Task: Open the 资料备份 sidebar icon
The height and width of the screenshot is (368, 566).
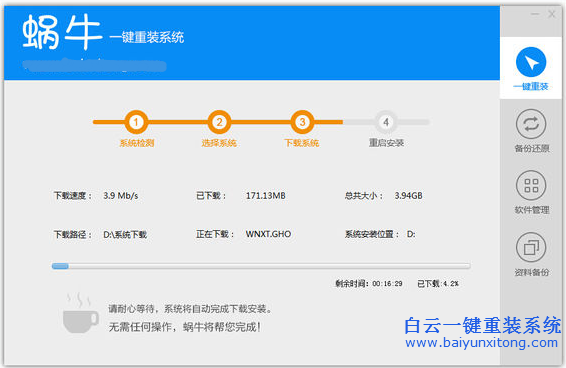Action: click(x=531, y=247)
